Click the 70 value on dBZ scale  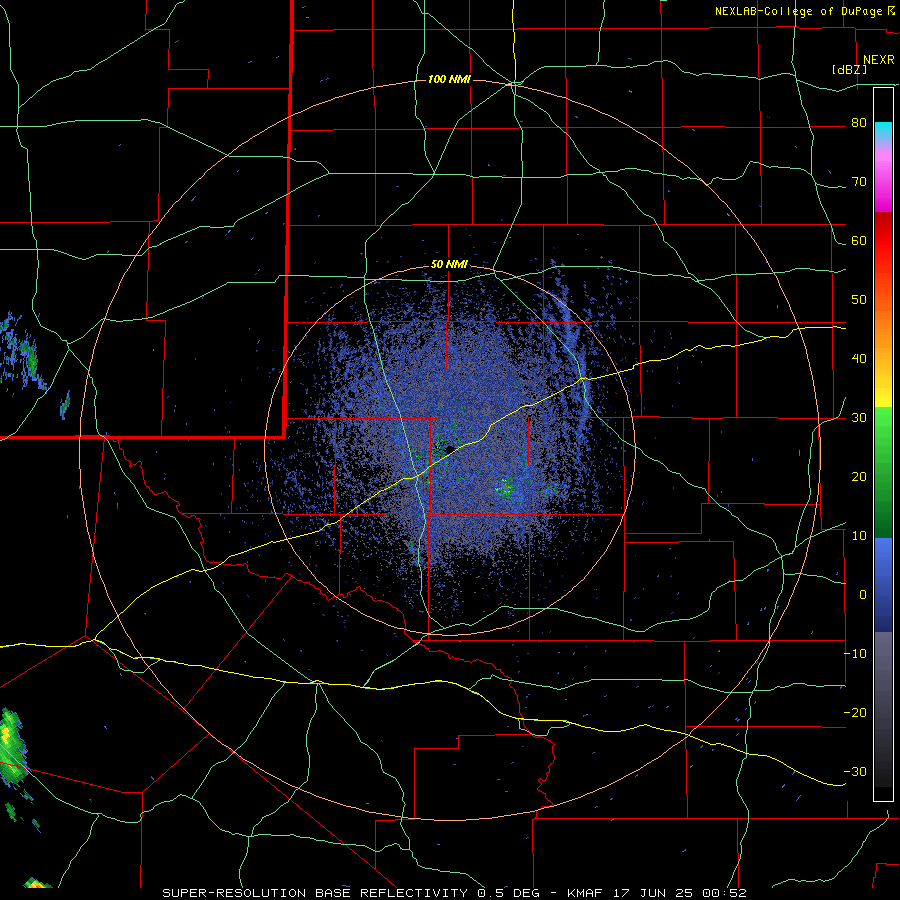pos(859,182)
